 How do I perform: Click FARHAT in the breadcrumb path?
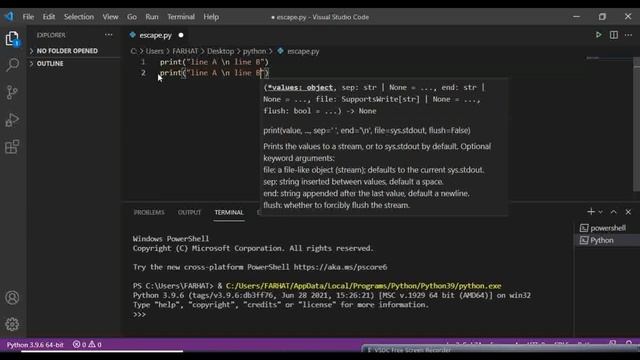185,51
